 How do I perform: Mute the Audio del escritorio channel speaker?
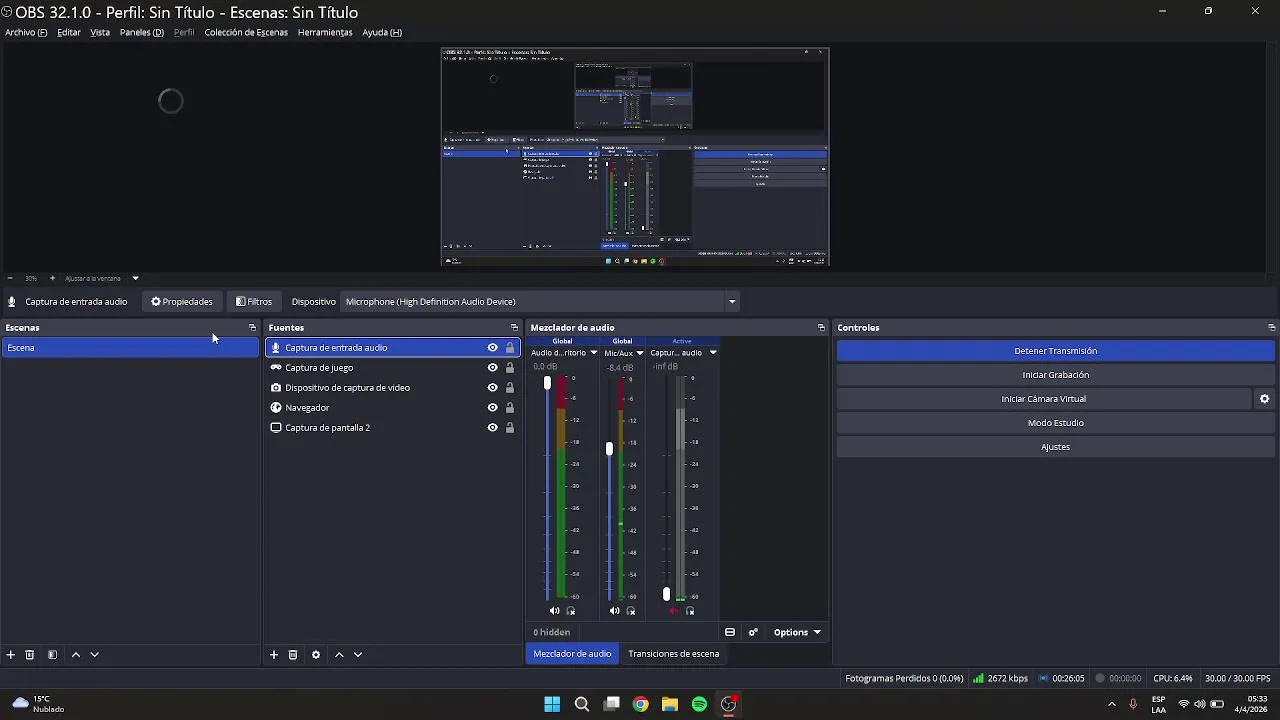click(555, 611)
